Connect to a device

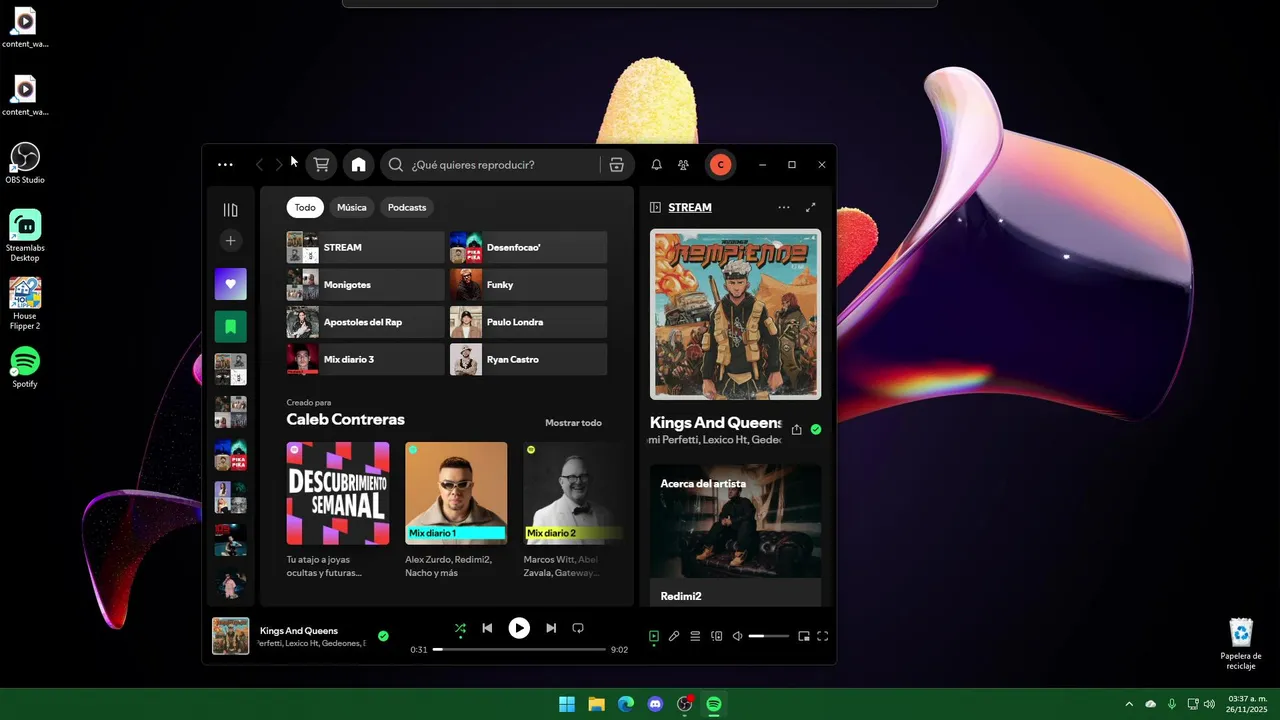716,636
